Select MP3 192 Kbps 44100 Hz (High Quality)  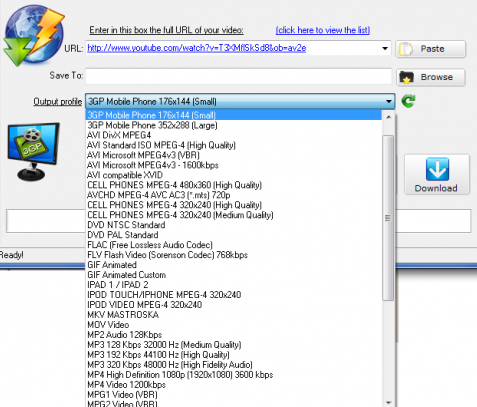click(x=234, y=355)
